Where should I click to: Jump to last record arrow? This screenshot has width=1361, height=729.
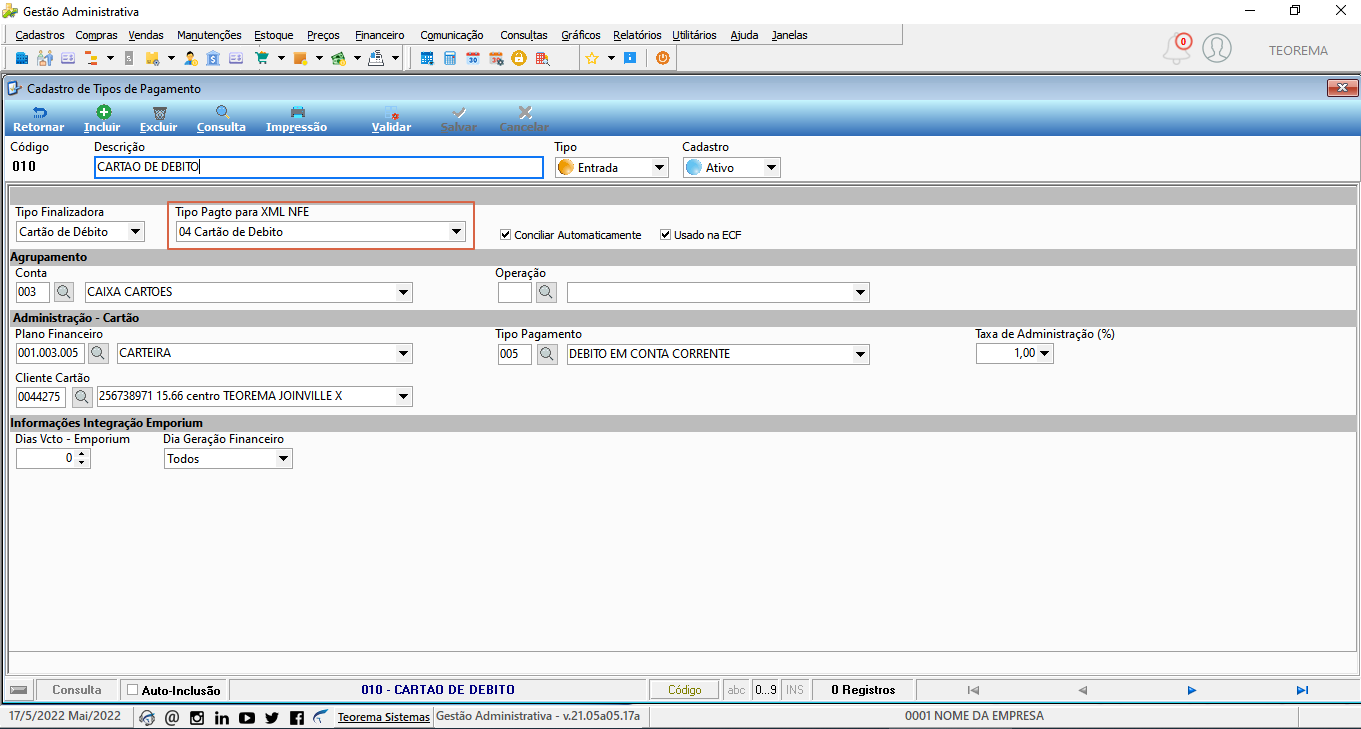point(1302,690)
